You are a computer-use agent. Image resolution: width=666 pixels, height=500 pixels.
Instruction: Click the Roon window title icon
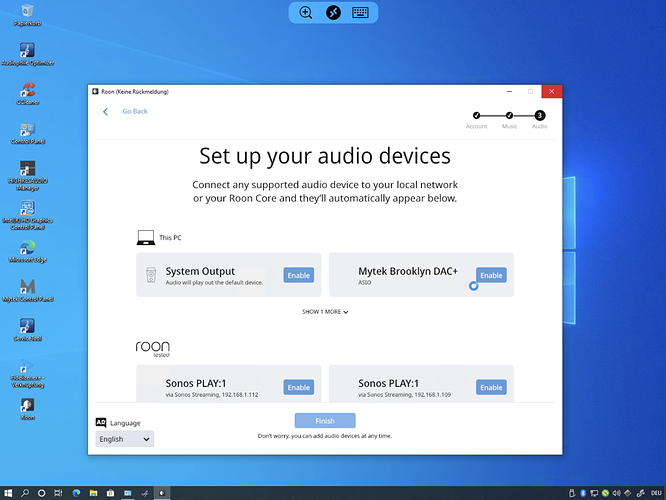pyautogui.click(x=95, y=91)
